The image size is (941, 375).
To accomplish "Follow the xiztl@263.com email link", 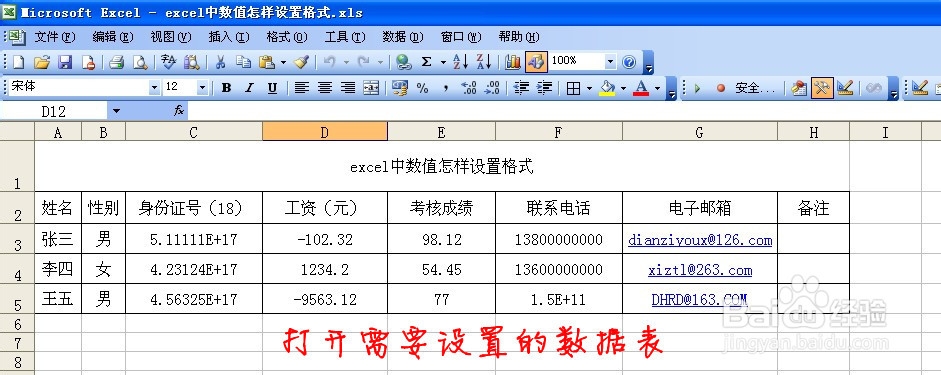I will (700, 271).
